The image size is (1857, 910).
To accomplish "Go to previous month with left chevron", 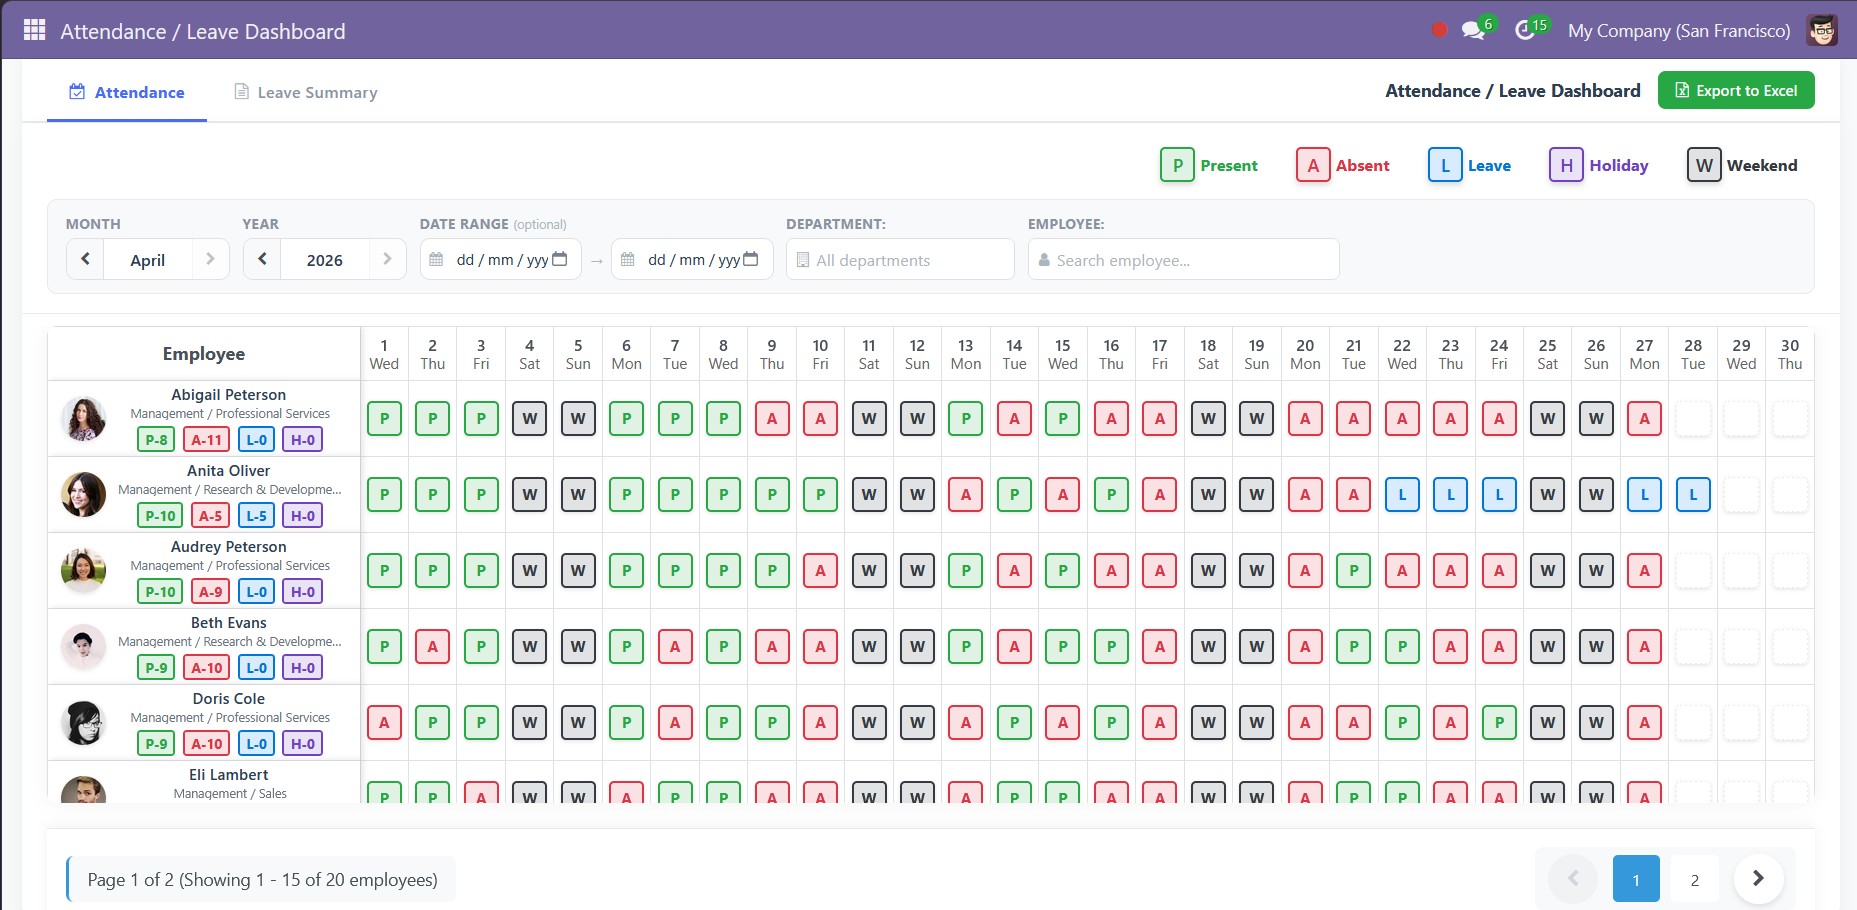I will point(85,259).
